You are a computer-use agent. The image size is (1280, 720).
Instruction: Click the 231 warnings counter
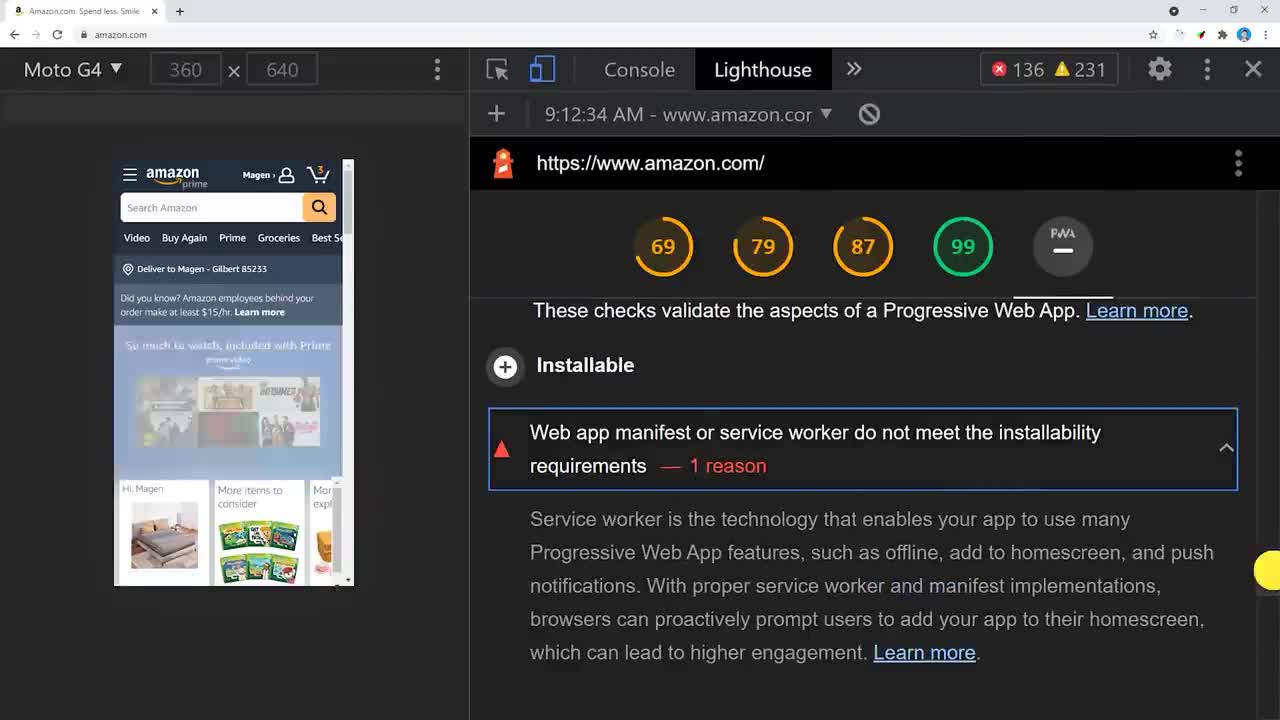(x=1080, y=70)
